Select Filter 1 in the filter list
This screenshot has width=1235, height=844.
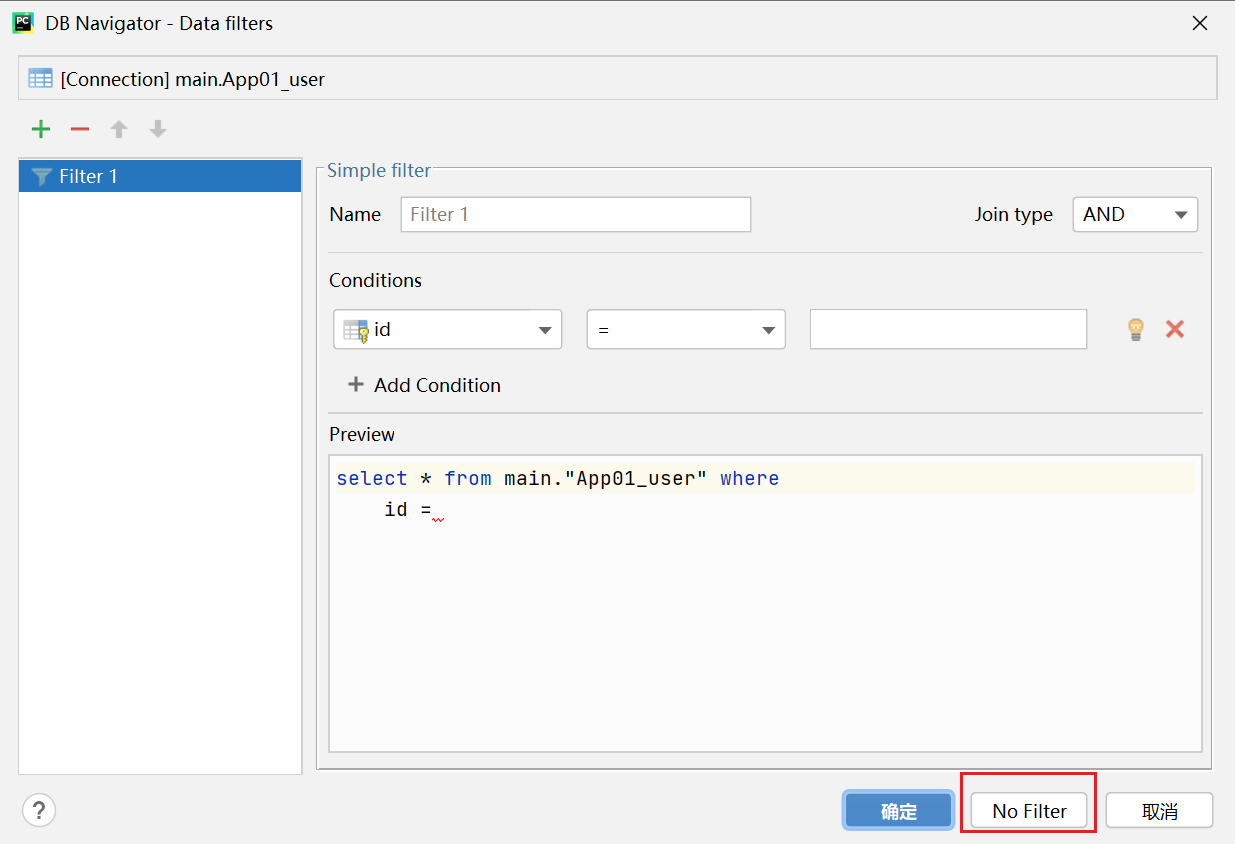[x=160, y=176]
